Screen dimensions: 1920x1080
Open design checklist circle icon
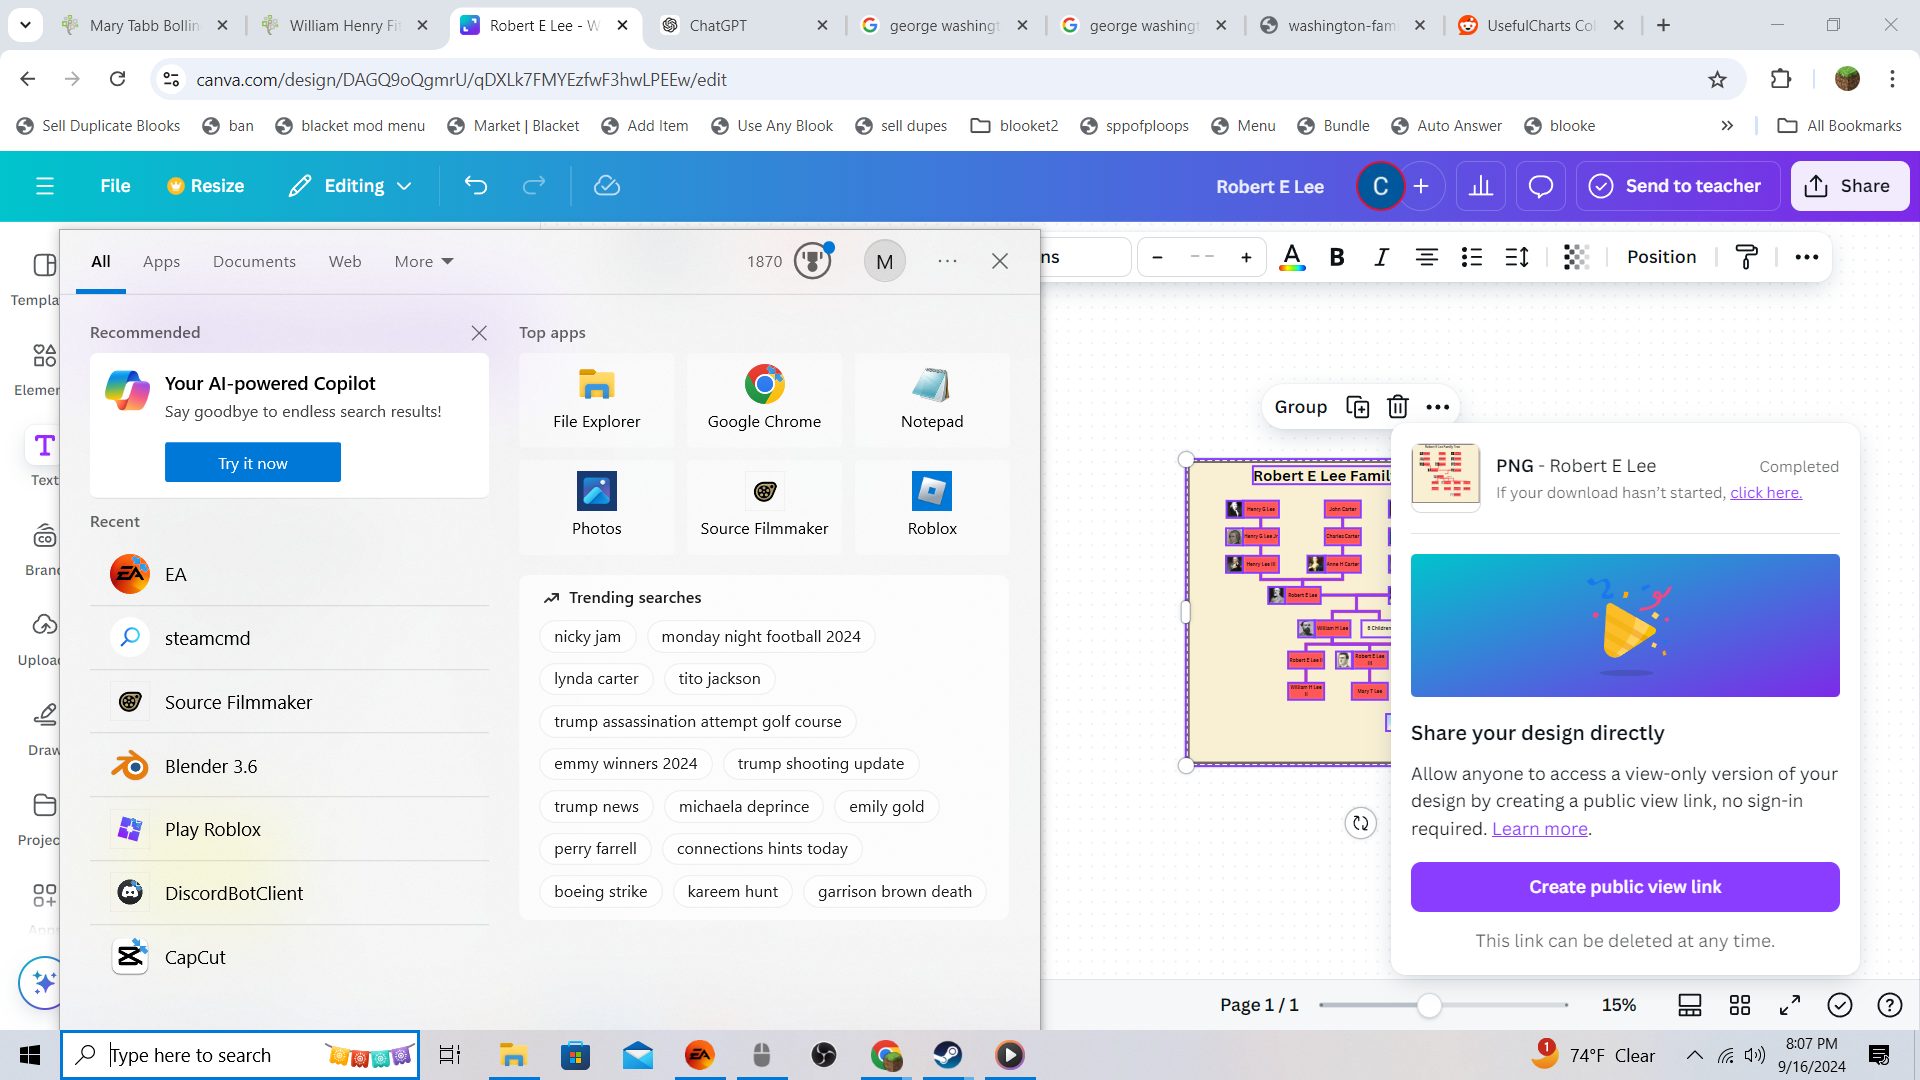click(1840, 1005)
